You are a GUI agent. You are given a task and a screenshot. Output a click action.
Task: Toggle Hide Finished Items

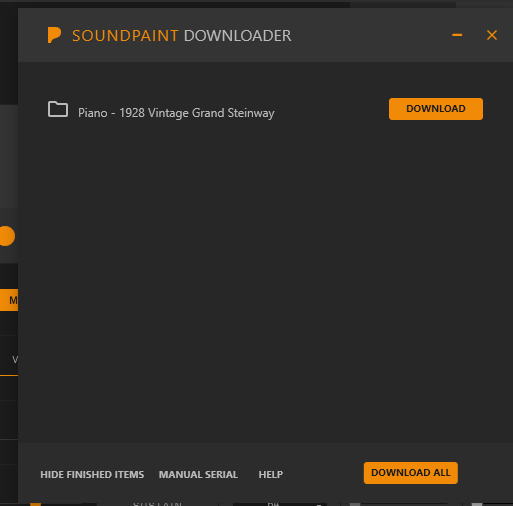coord(92,474)
